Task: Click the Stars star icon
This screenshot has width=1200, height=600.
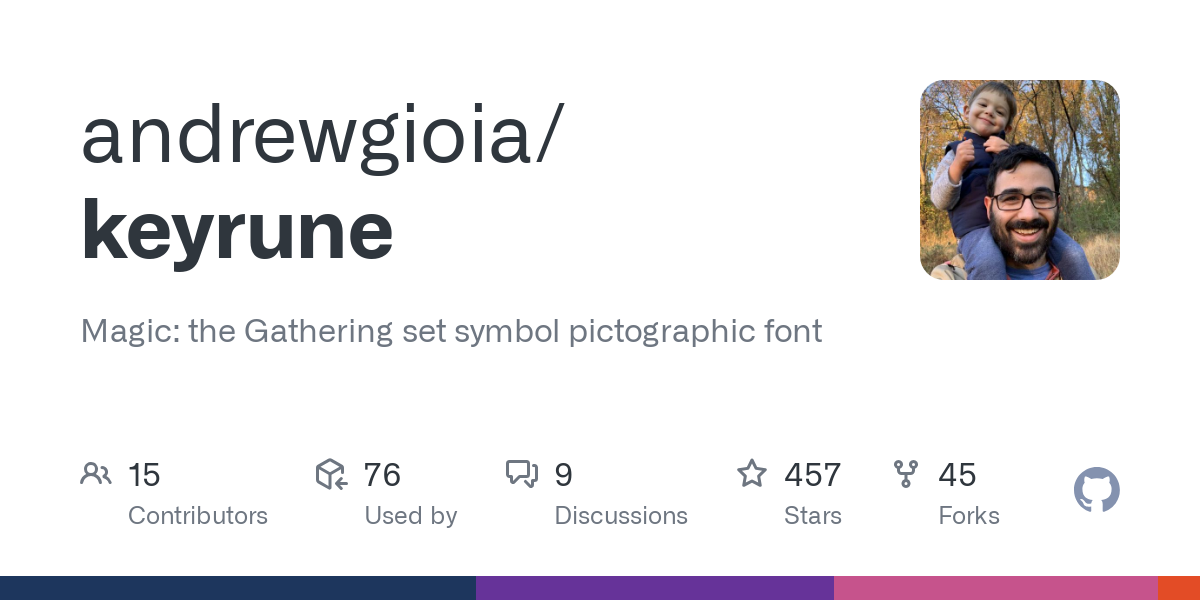Action: click(x=751, y=474)
